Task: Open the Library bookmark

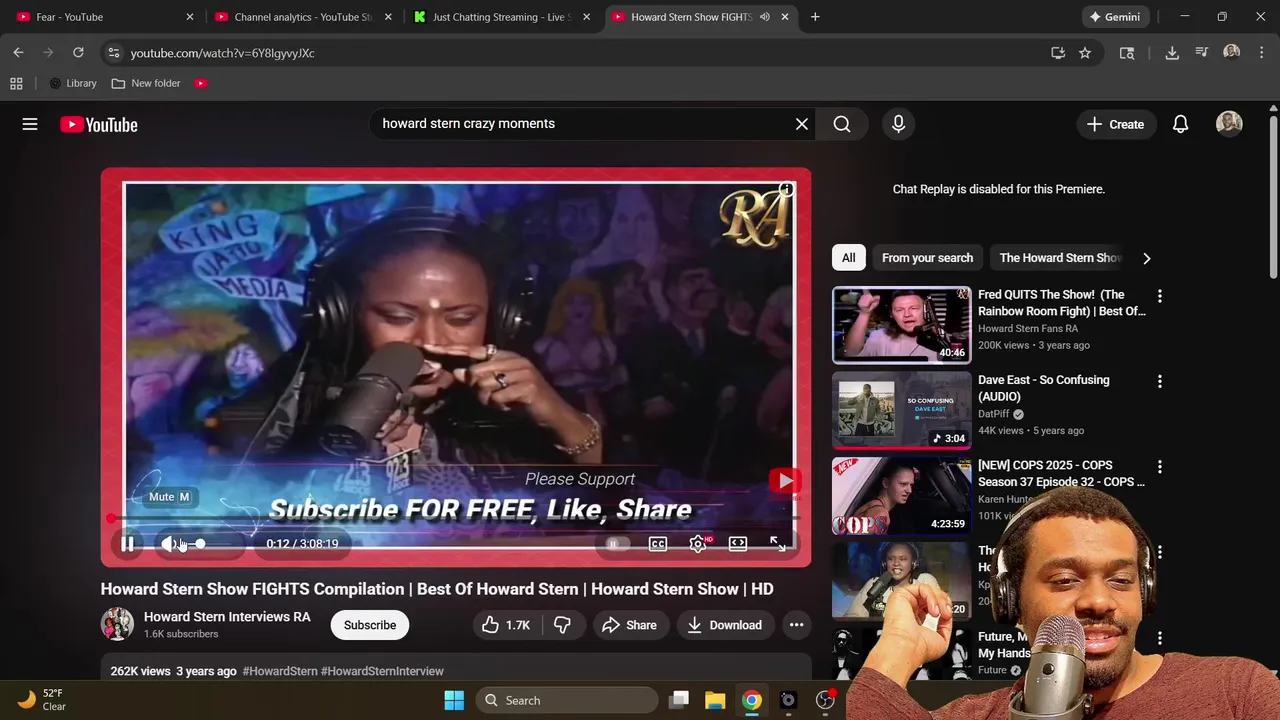Action: 73,84
